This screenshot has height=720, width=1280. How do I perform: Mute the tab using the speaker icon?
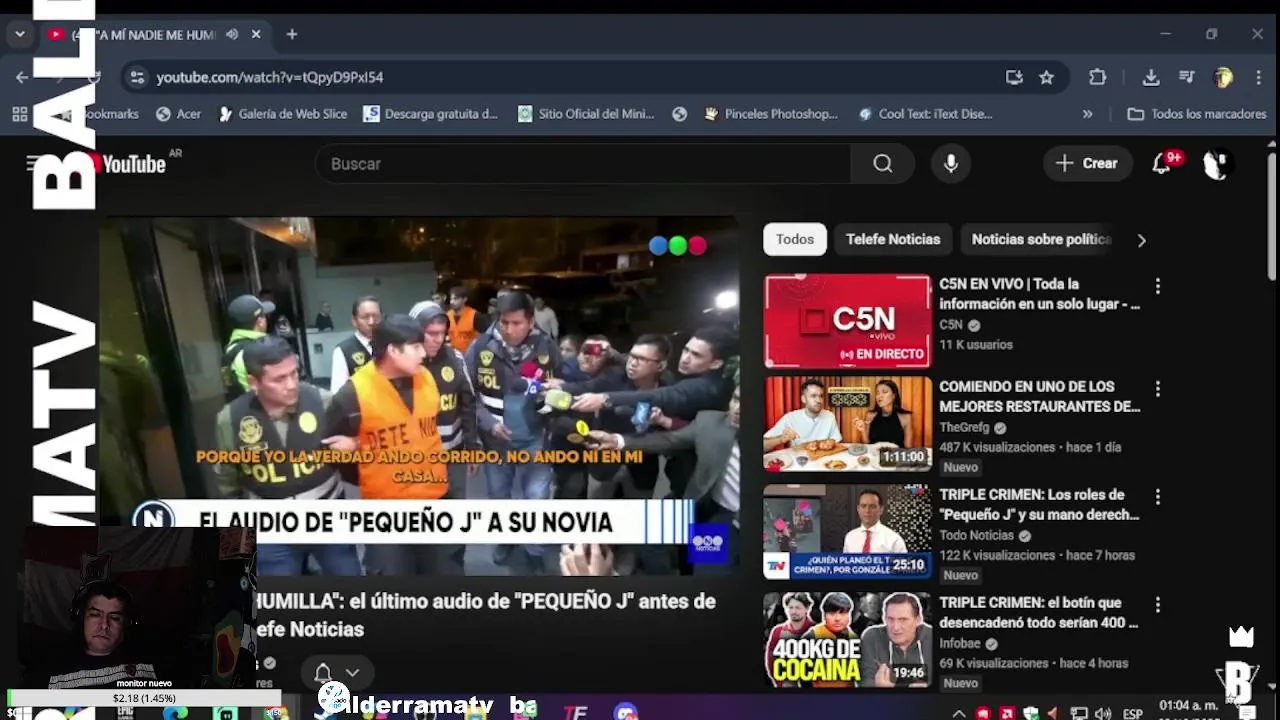pos(232,34)
